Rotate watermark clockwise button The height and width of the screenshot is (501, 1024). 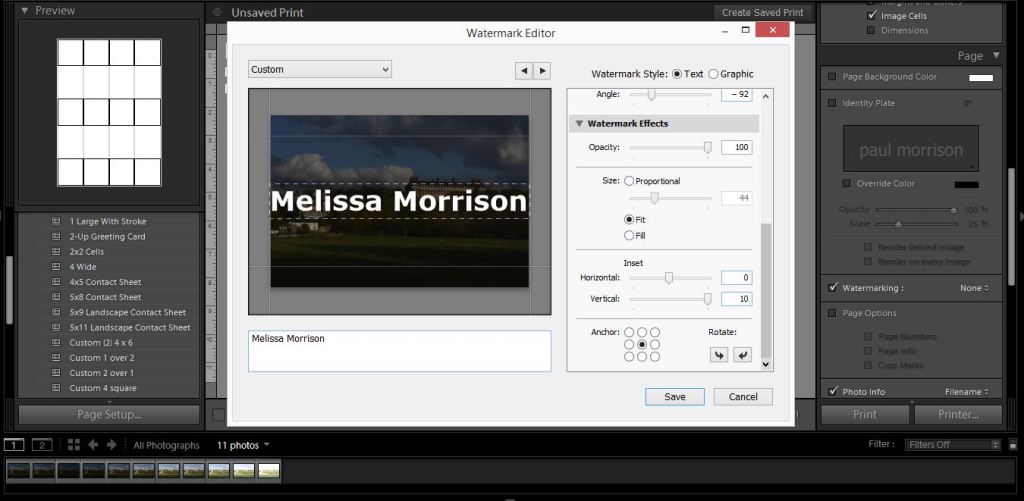tap(741, 354)
